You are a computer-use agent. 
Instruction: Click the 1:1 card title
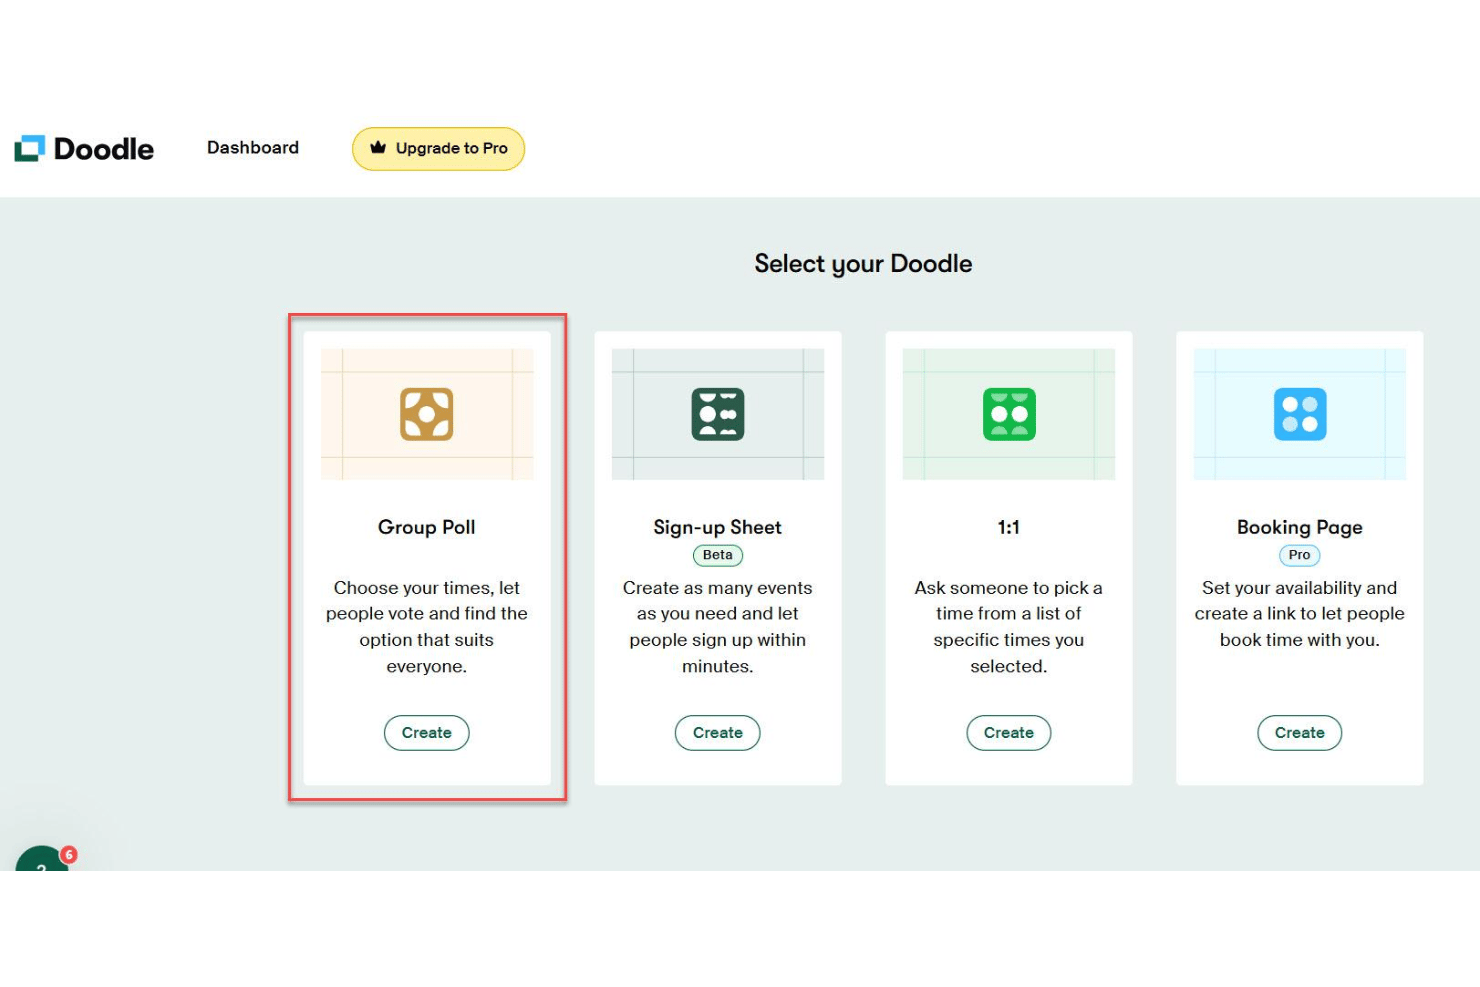pyautogui.click(x=1009, y=527)
